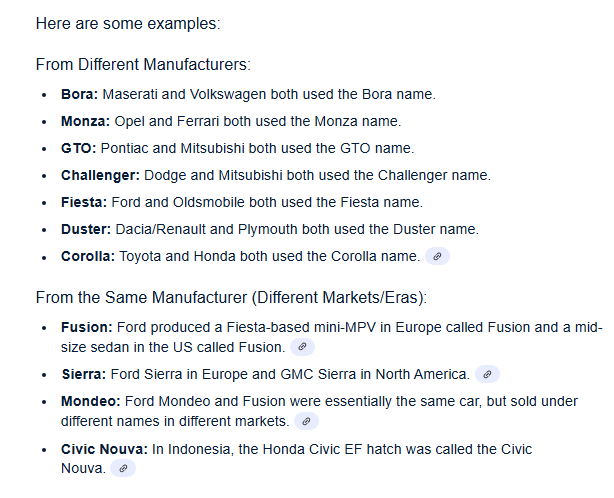Click the bold Bora label
This screenshot has width=614, height=498.
[x=79, y=94]
